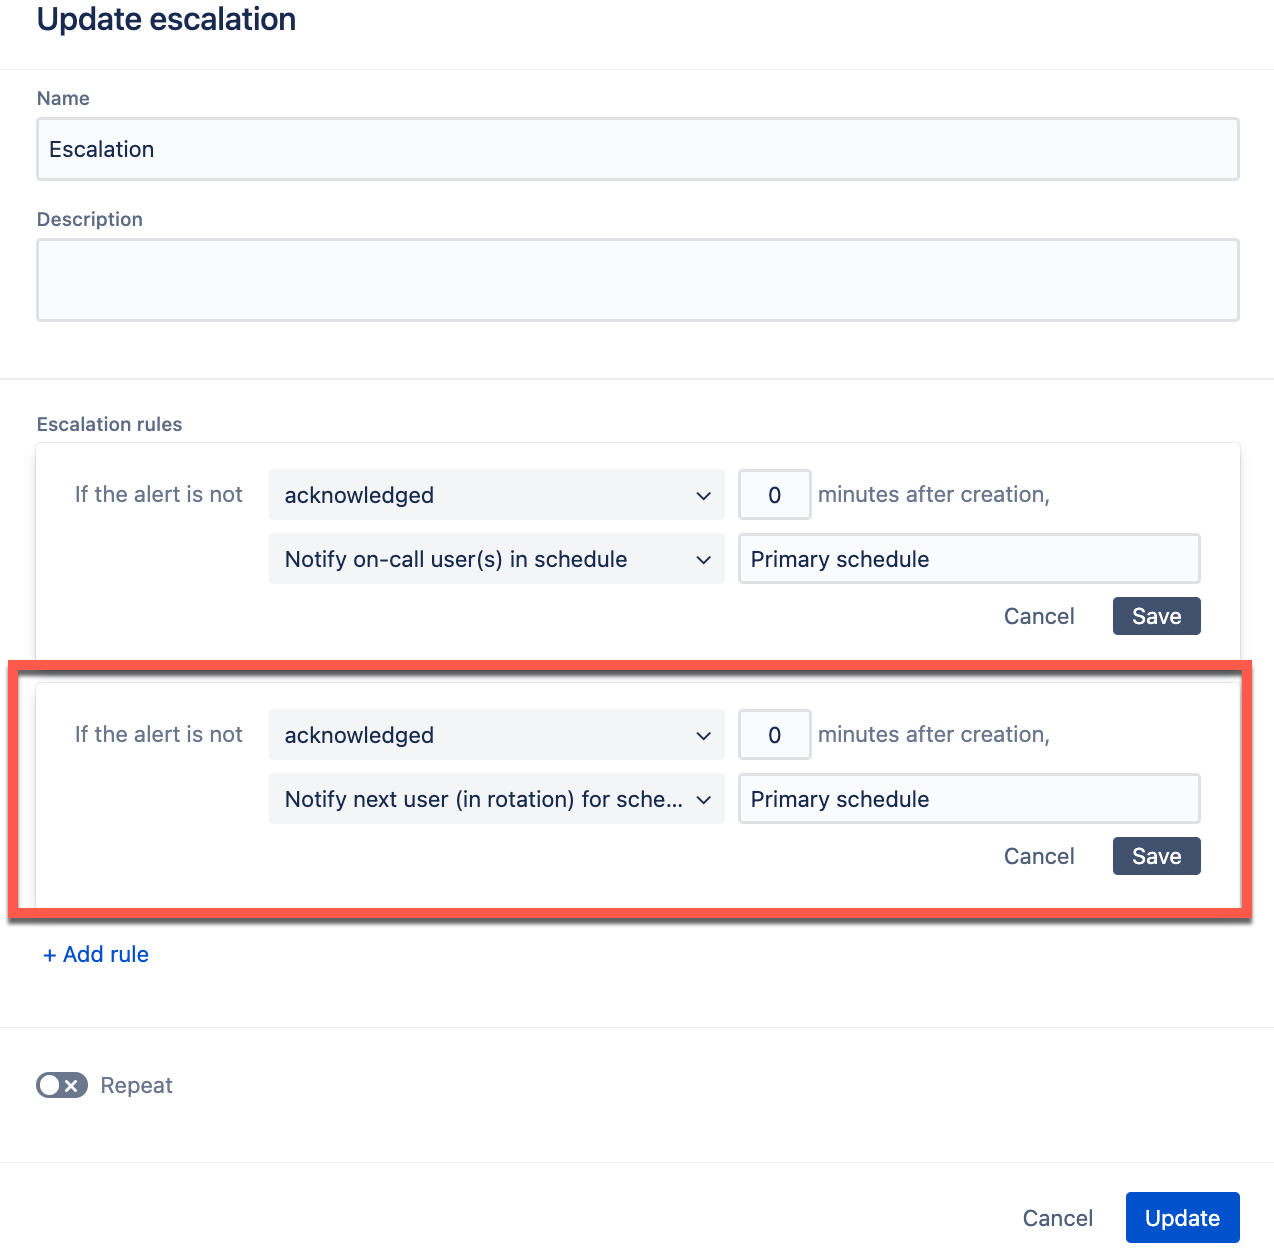This screenshot has height=1252, width=1274.
Task: Save the first escalation rule
Action: pos(1156,616)
